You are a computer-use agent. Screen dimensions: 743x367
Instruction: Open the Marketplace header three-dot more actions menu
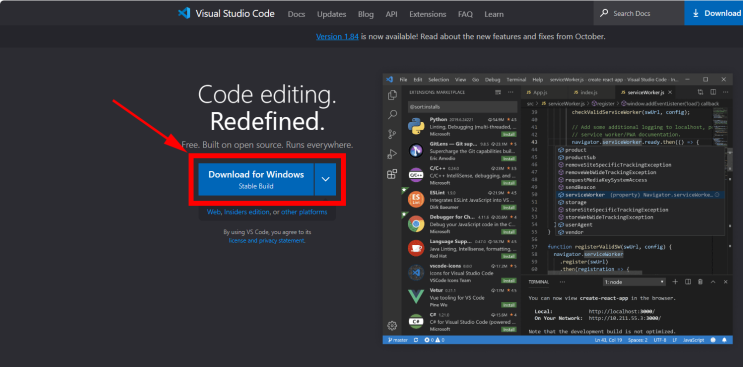tap(510, 92)
